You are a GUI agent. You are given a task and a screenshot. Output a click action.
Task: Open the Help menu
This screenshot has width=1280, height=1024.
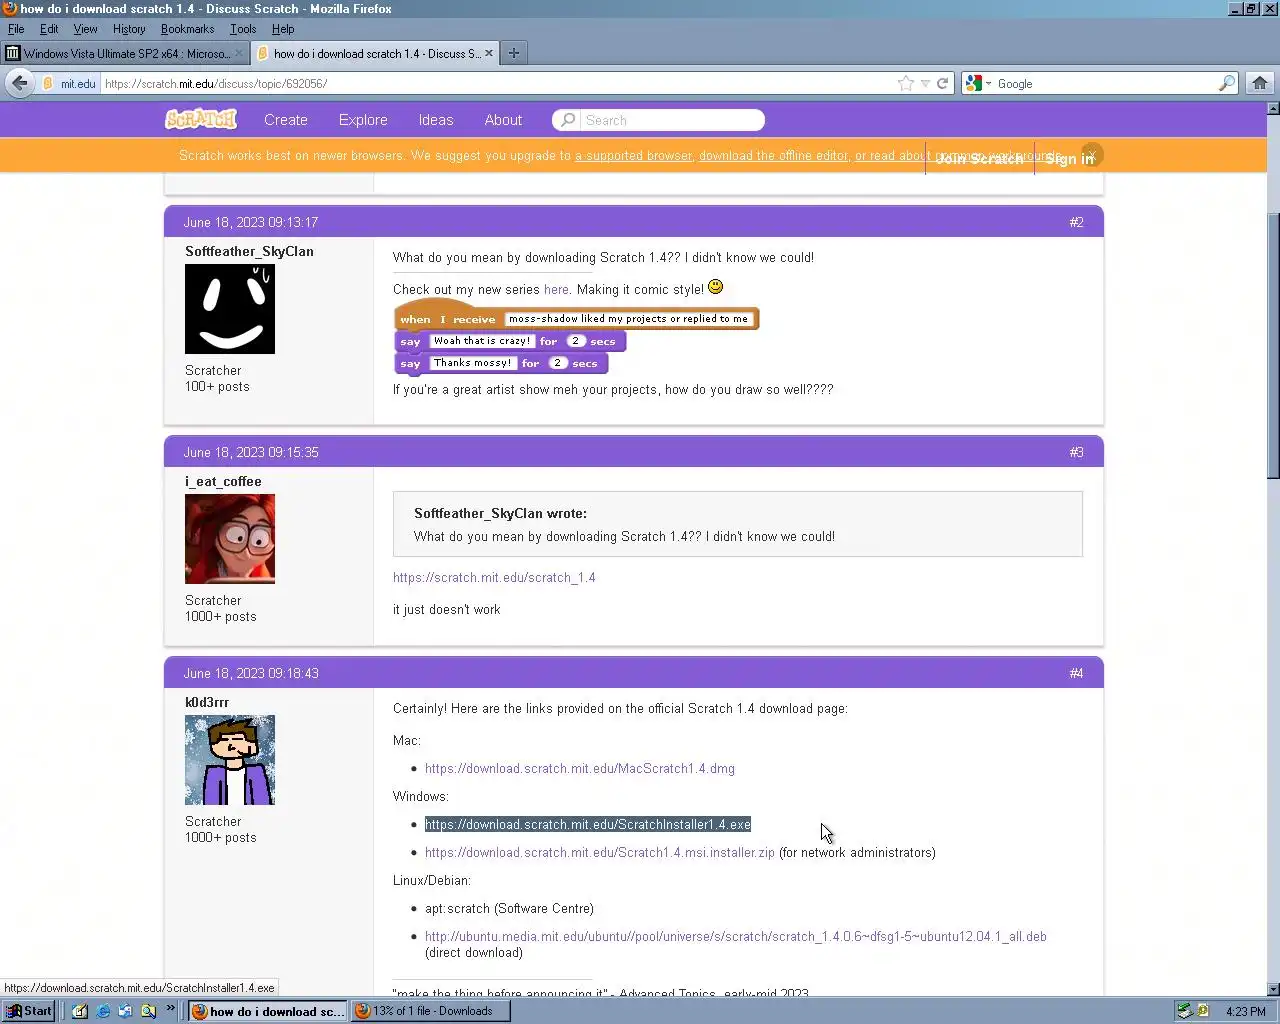[x=283, y=29]
